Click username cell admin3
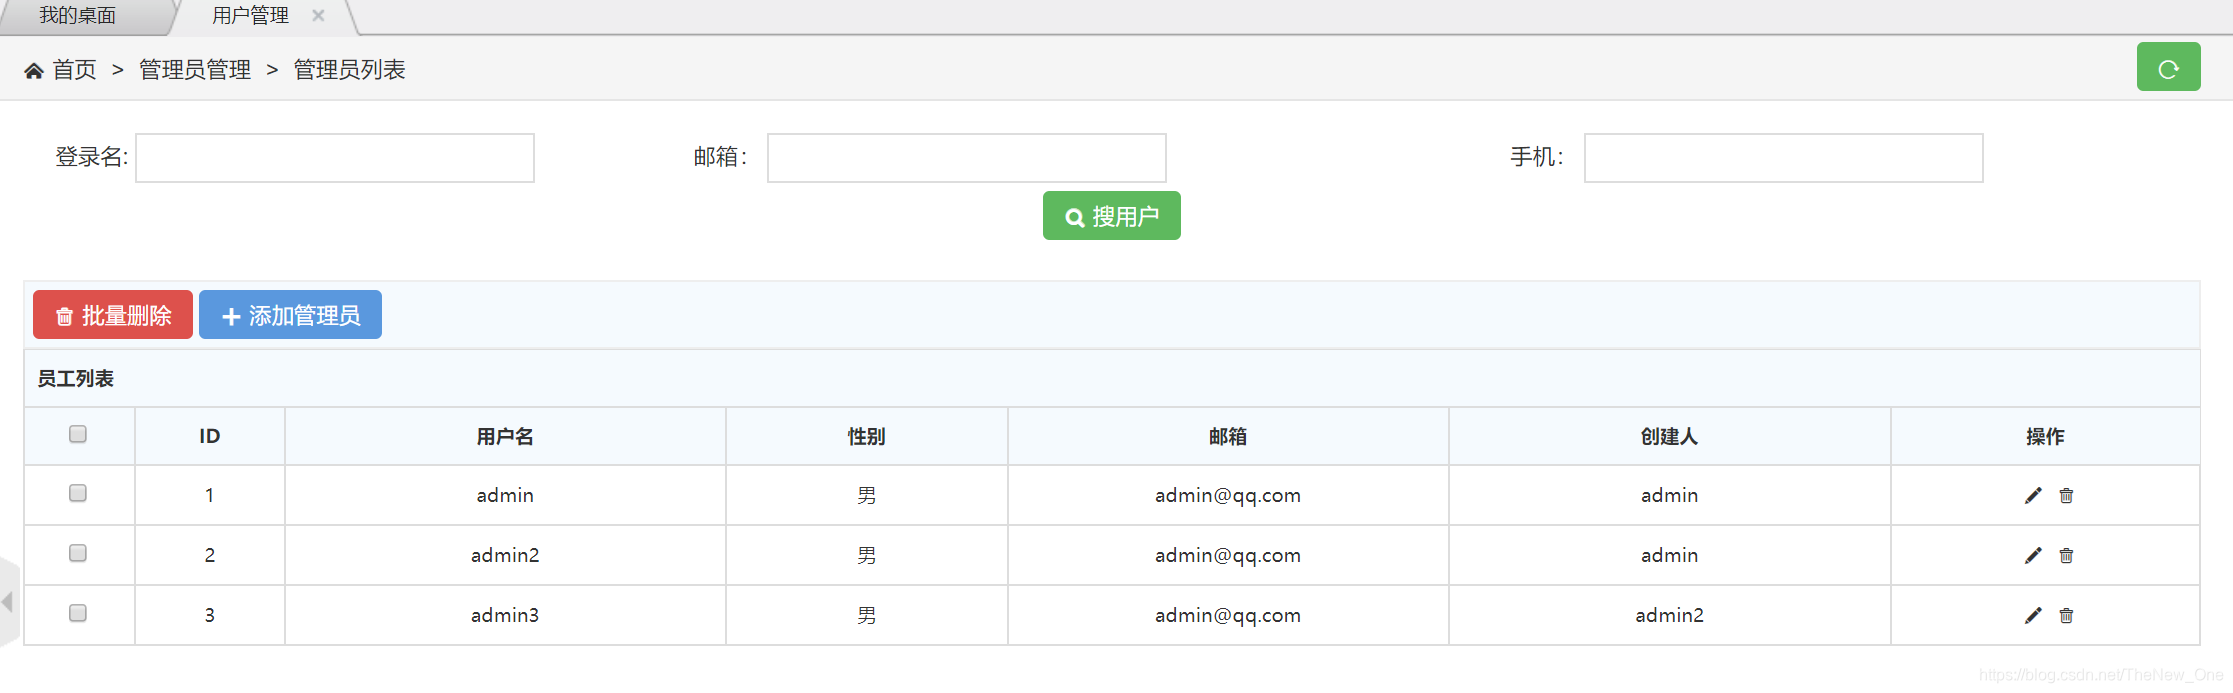This screenshot has height=693, width=2233. tap(505, 615)
